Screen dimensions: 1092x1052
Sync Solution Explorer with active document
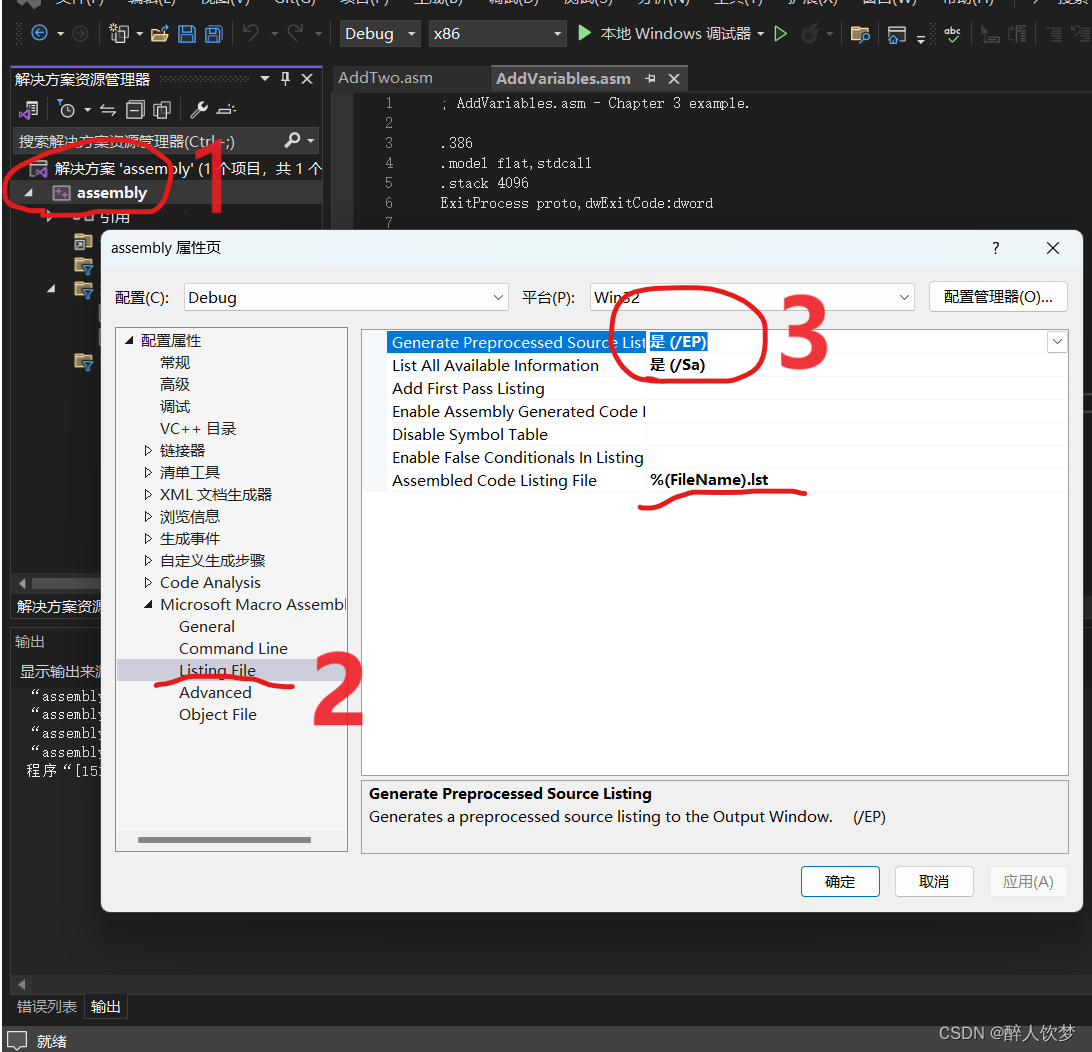coord(107,109)
